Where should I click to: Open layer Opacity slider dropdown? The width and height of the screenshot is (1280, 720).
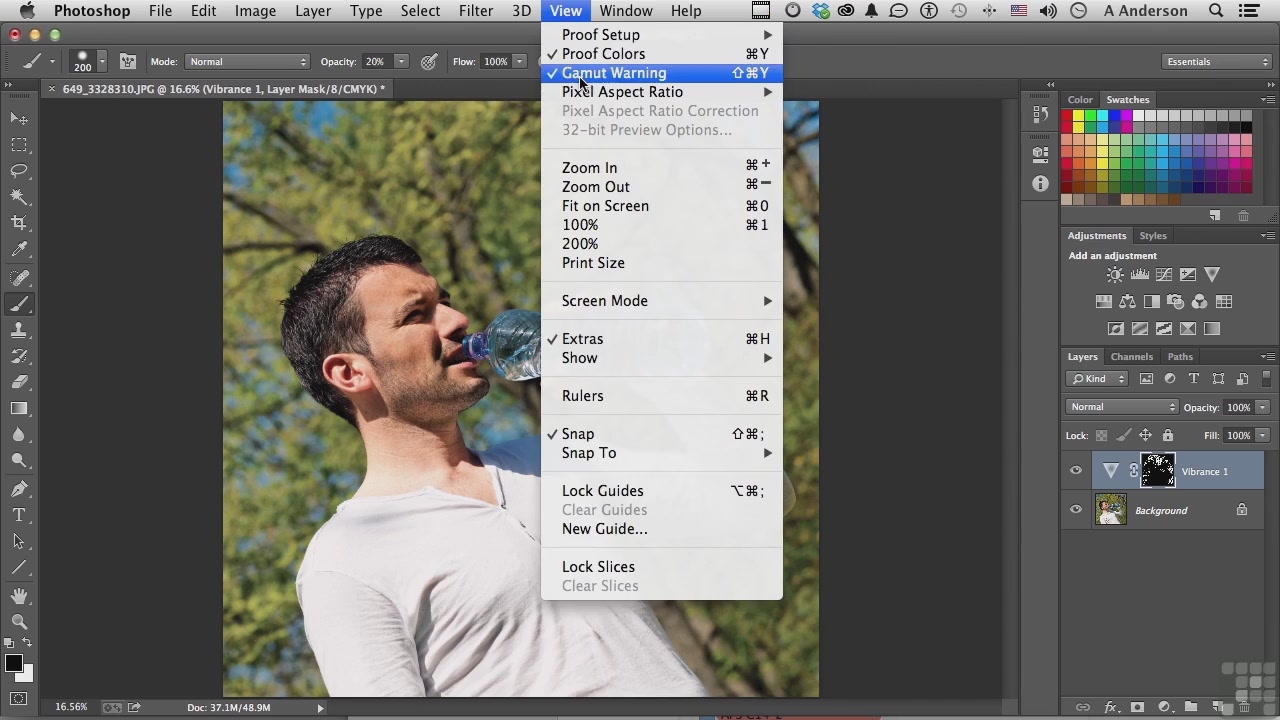[x=1262, y=407]
